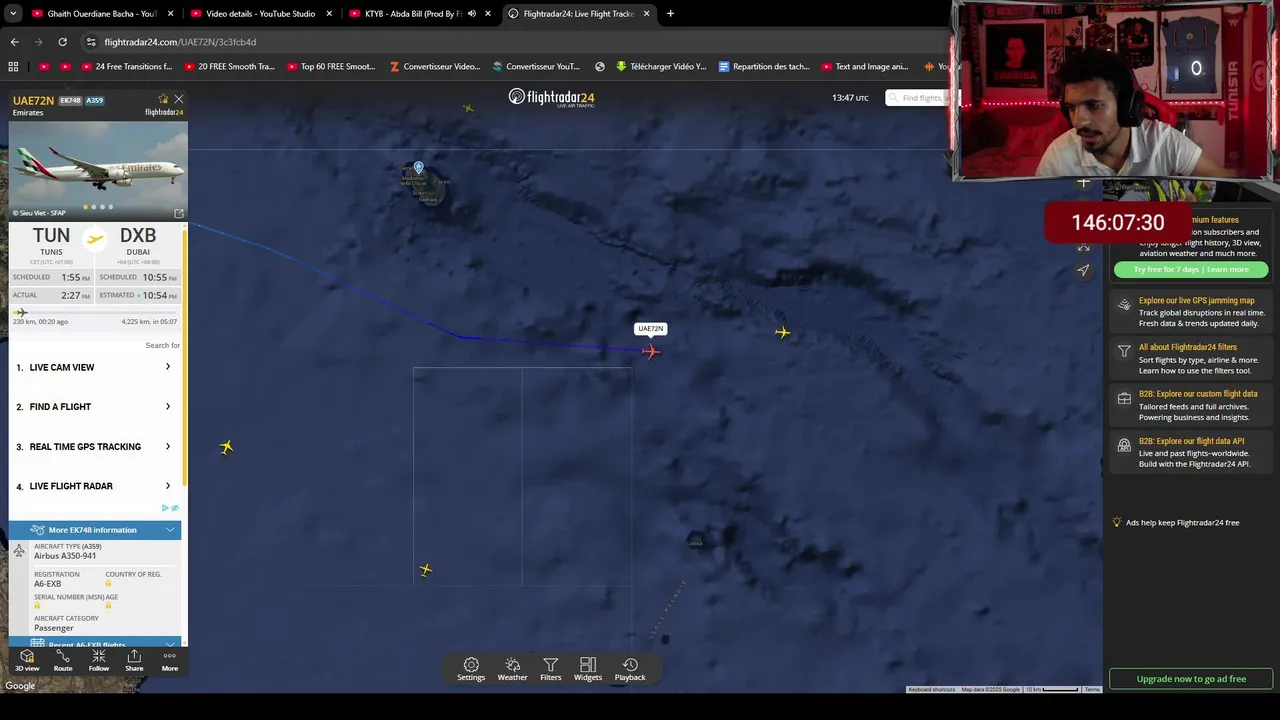Switch to the KTYB Abda Bill tab

pos(418,14)
